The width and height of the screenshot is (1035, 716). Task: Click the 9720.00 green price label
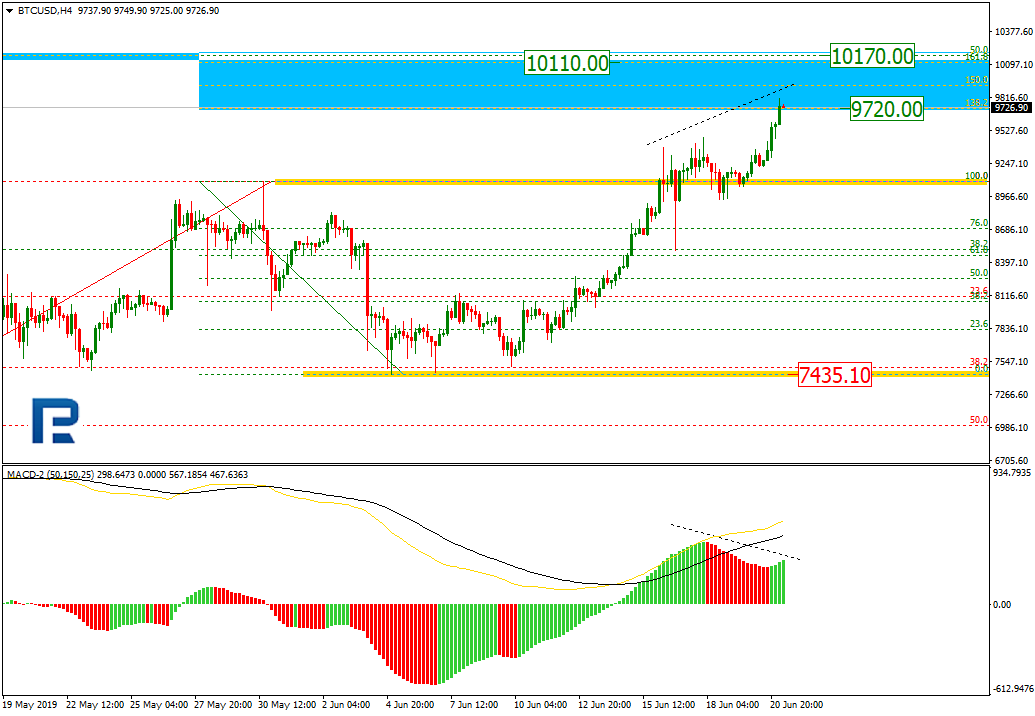point(886,109)
